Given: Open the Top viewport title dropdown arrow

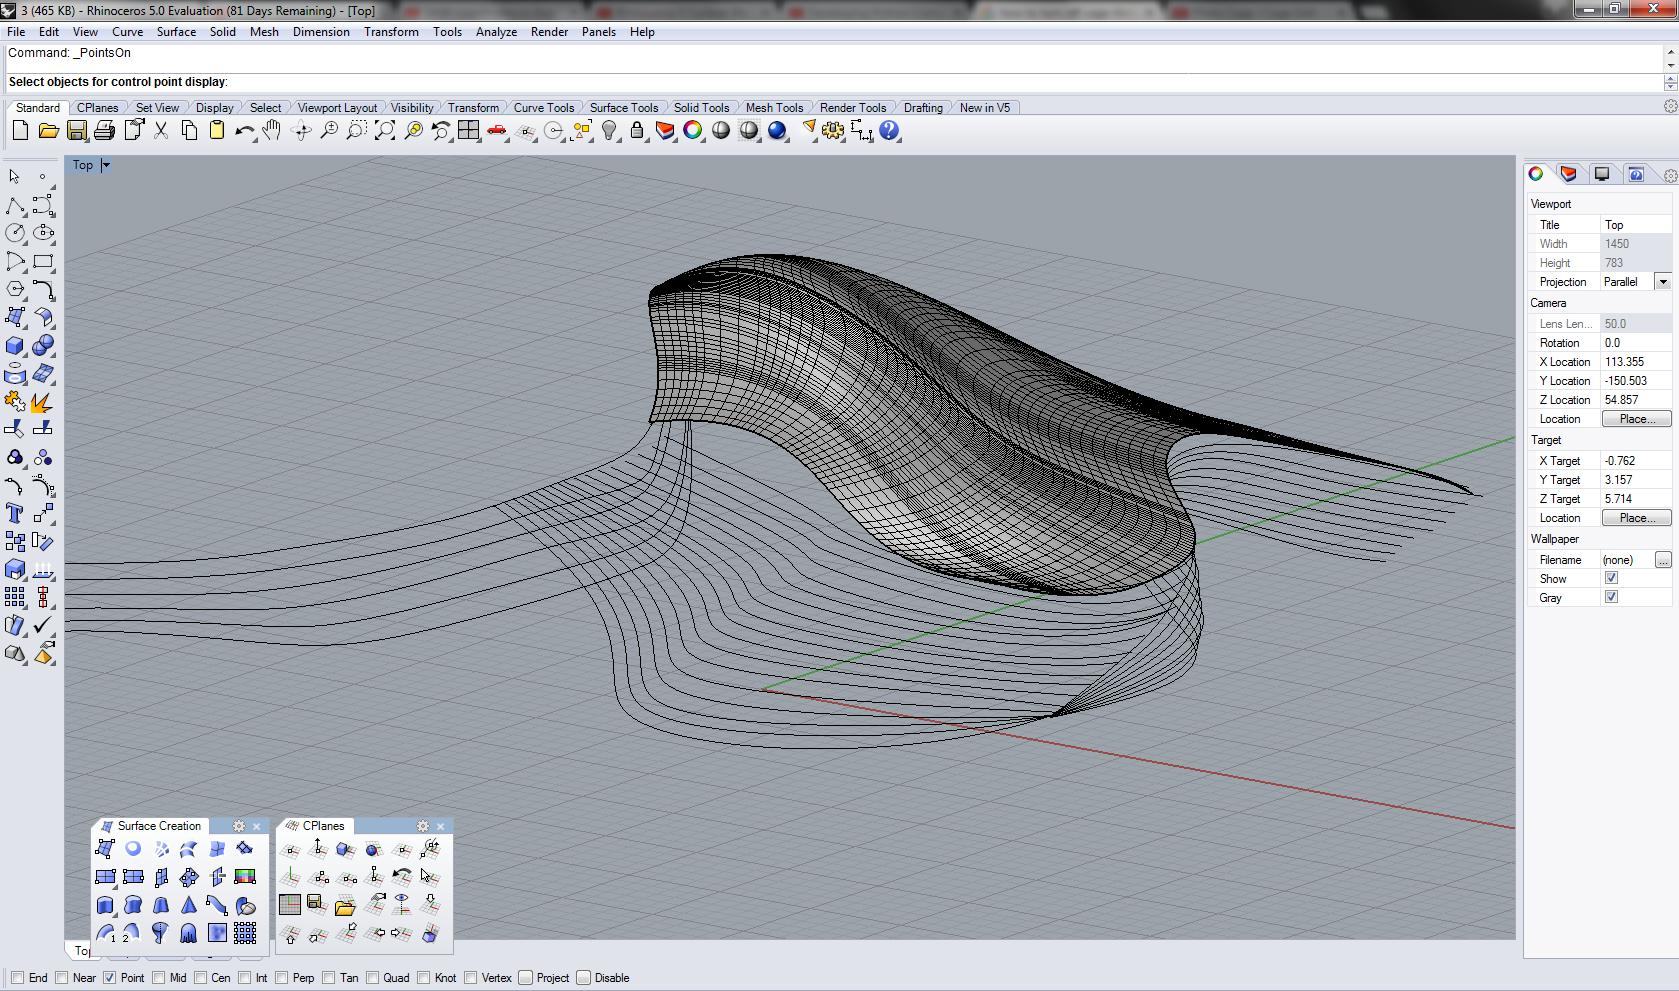Looking at the screenshot, I should tap(106, 165).
